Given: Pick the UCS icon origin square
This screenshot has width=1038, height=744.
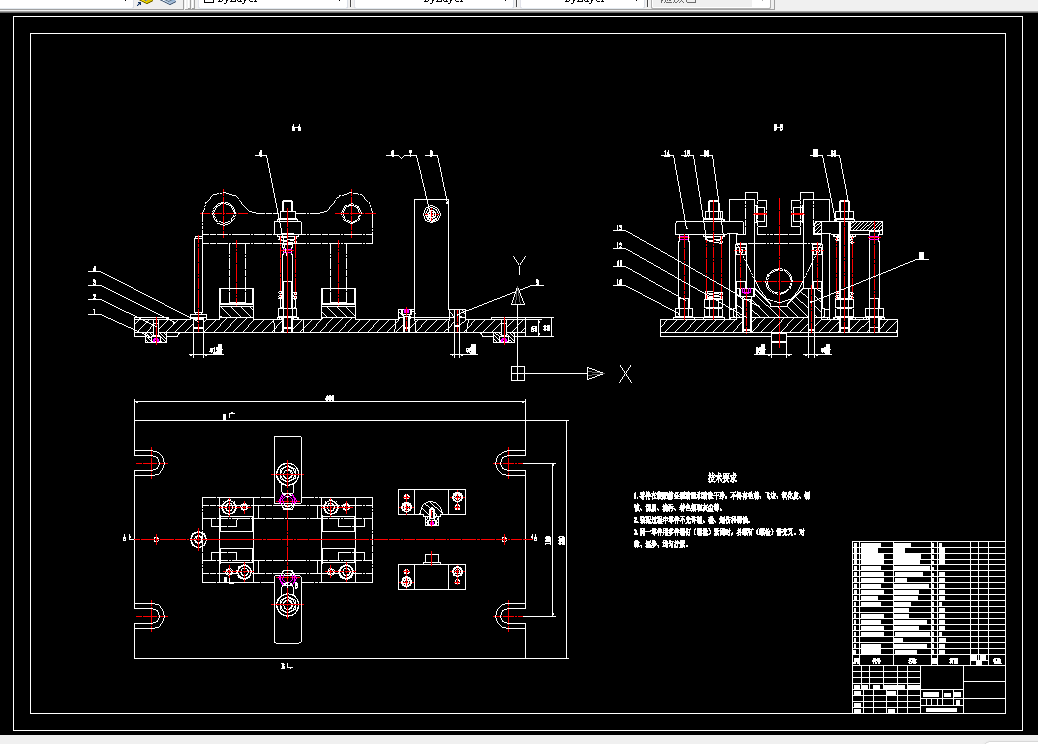Looking at the screenshot, I should point(518,374).
